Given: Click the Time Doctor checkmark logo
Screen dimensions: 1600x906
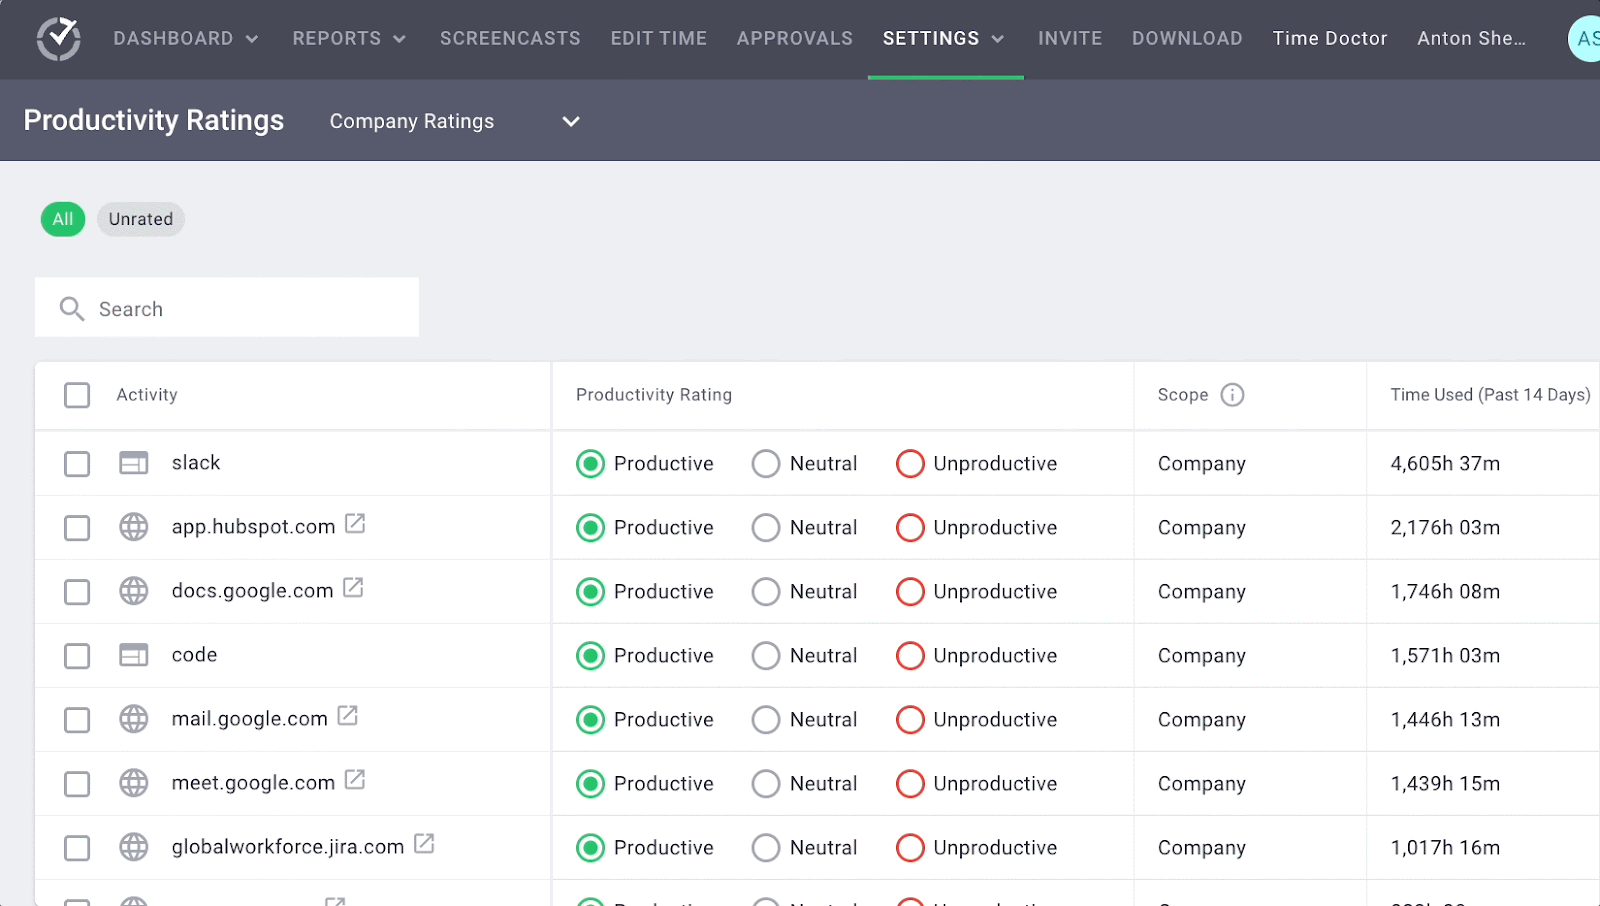Looking at the screenshot, I should [59, 39].
